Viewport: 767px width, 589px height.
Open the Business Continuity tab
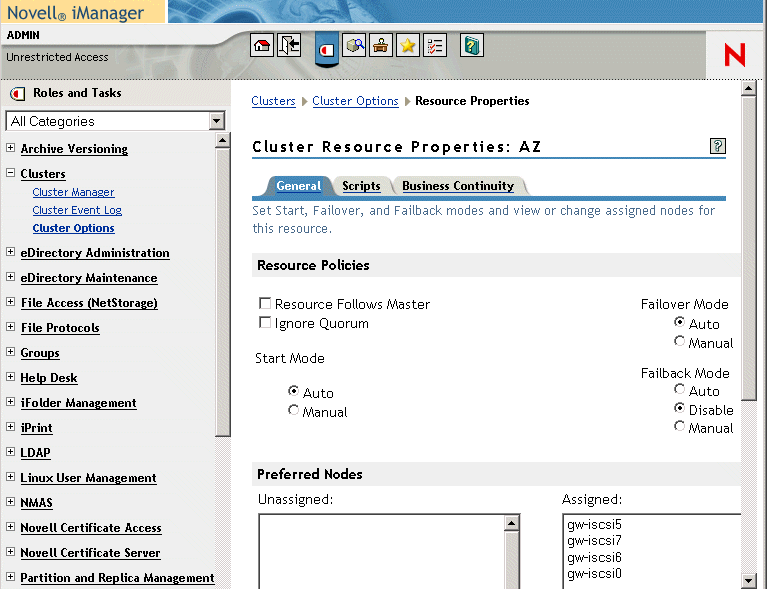pos(458,186)
